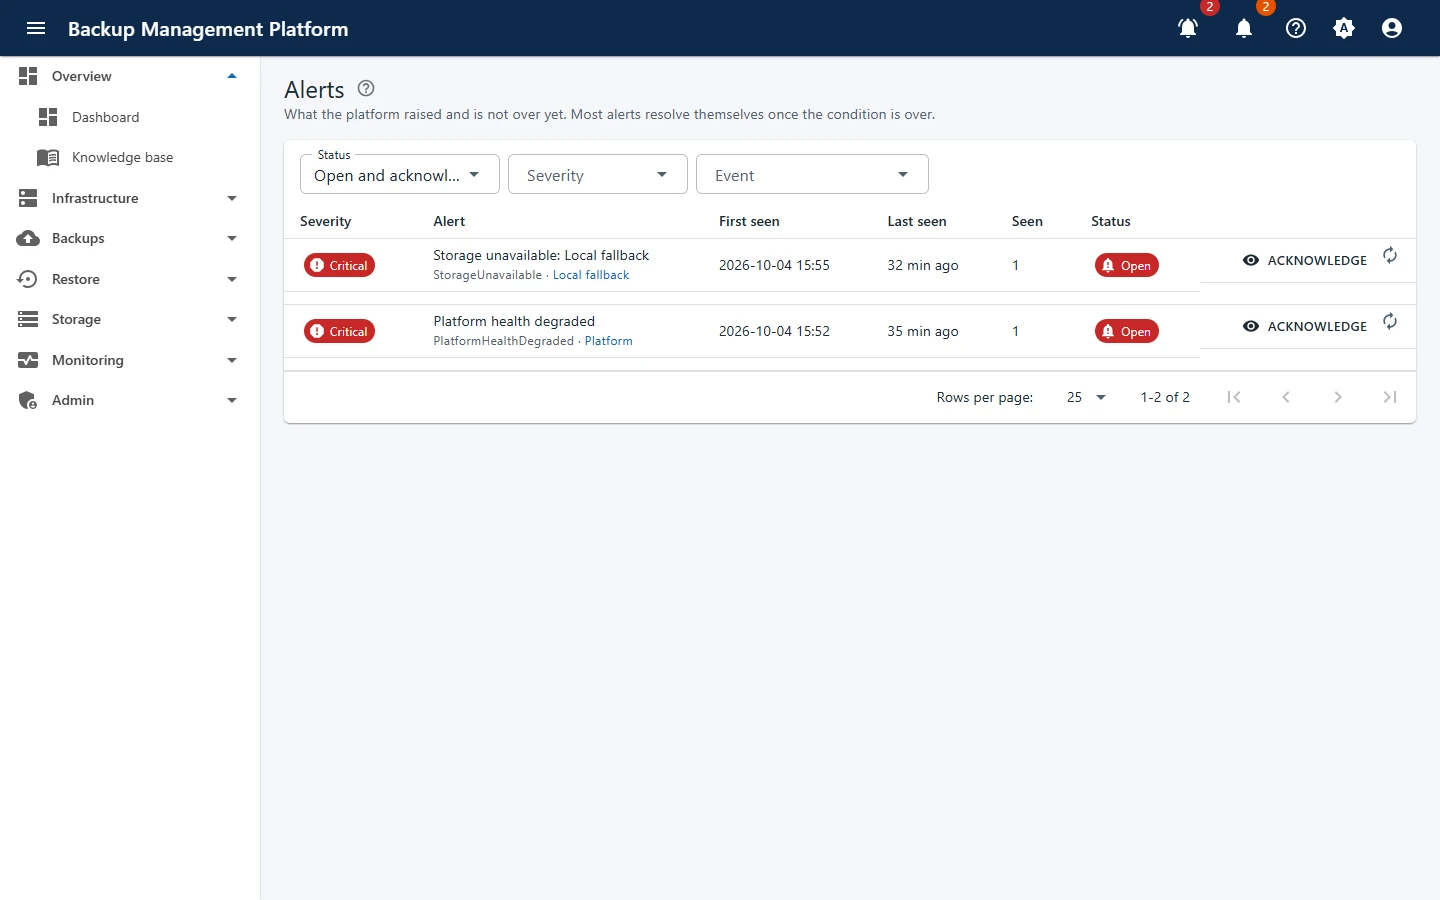Expand the Storage sidebar section

[x=130, y=319]
